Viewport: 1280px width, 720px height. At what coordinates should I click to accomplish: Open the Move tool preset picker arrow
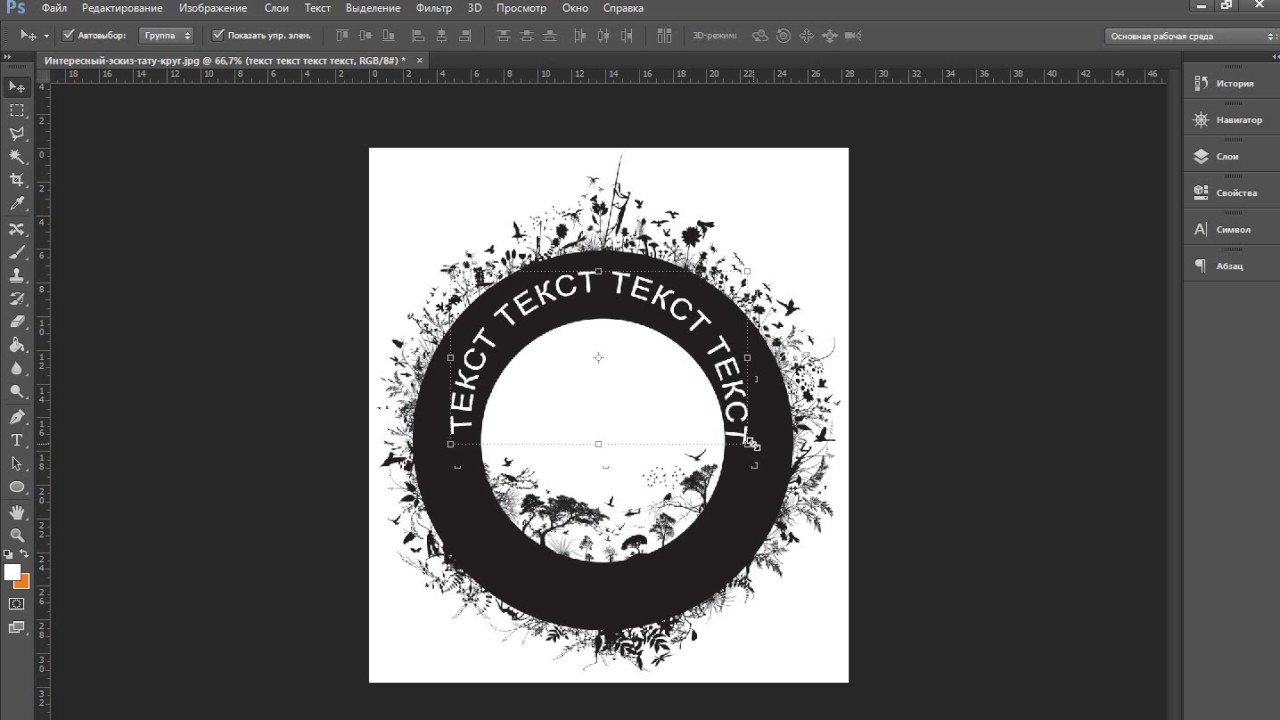(x=46, y=36)
